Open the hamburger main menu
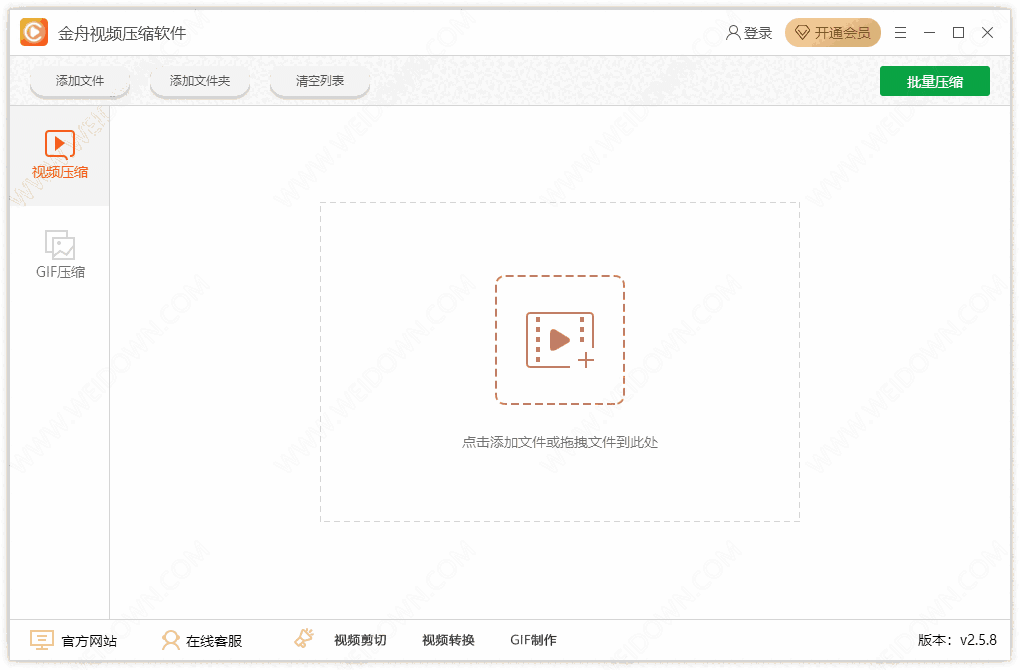The image size is (1020, 670). click(x=901, y=33)
